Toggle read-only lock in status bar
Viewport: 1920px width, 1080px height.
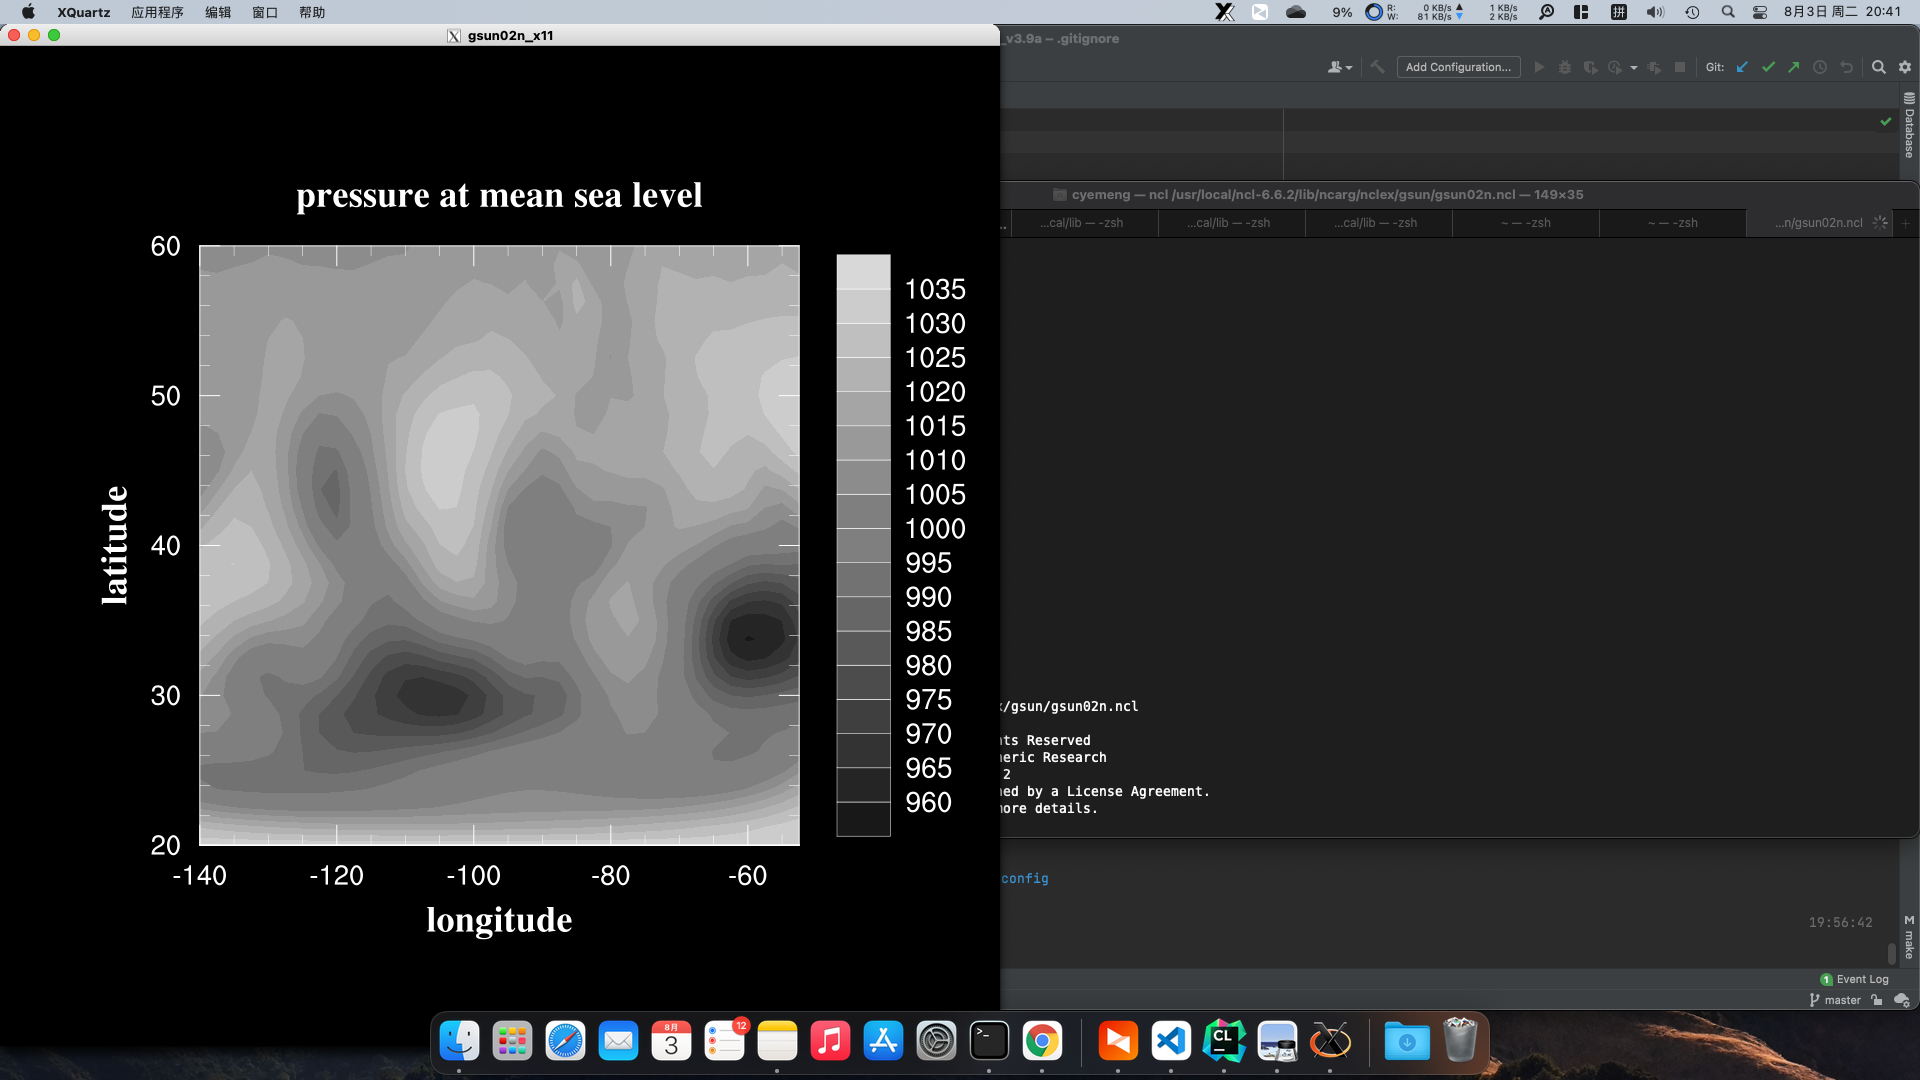pos(1877,1000)
